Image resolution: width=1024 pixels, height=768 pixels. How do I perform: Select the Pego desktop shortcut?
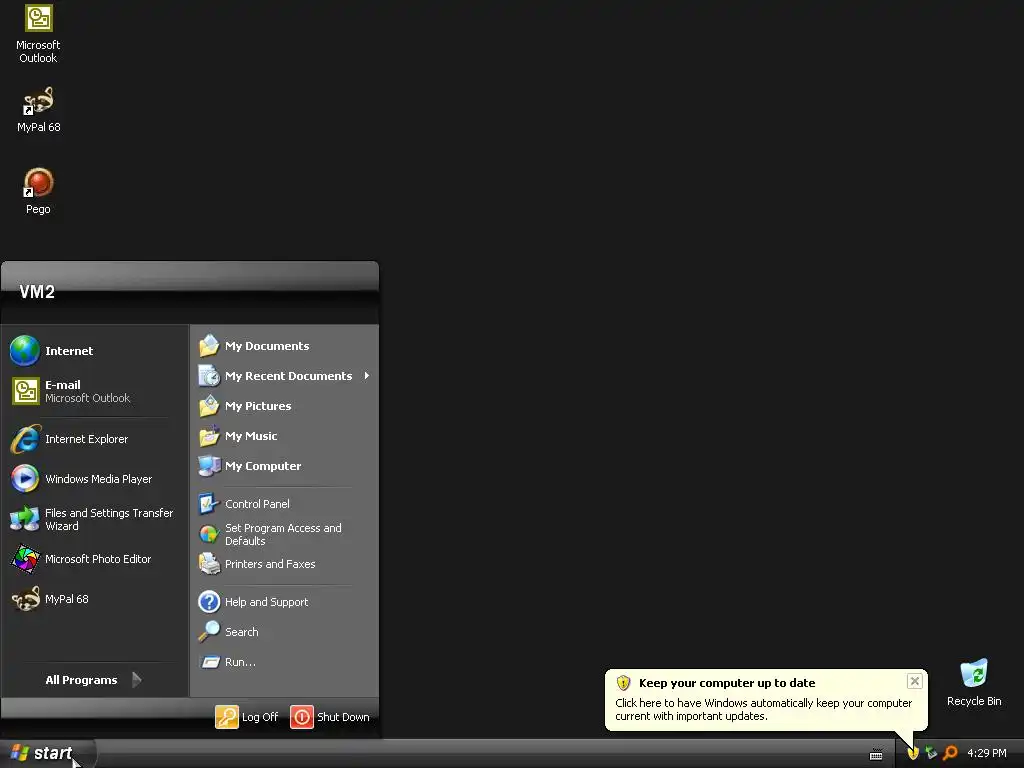pyautogui.click(x=38, y=191)
